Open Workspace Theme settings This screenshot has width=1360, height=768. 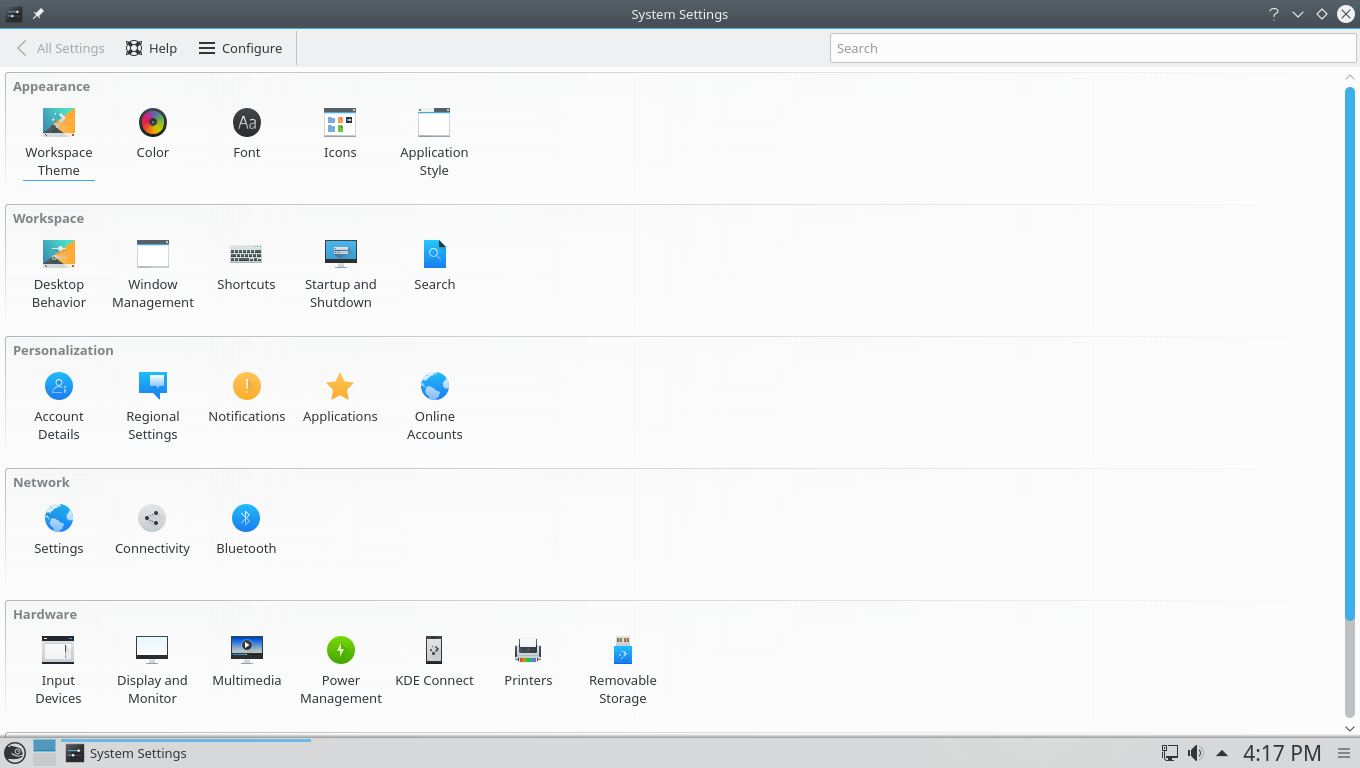coord(59,142)
